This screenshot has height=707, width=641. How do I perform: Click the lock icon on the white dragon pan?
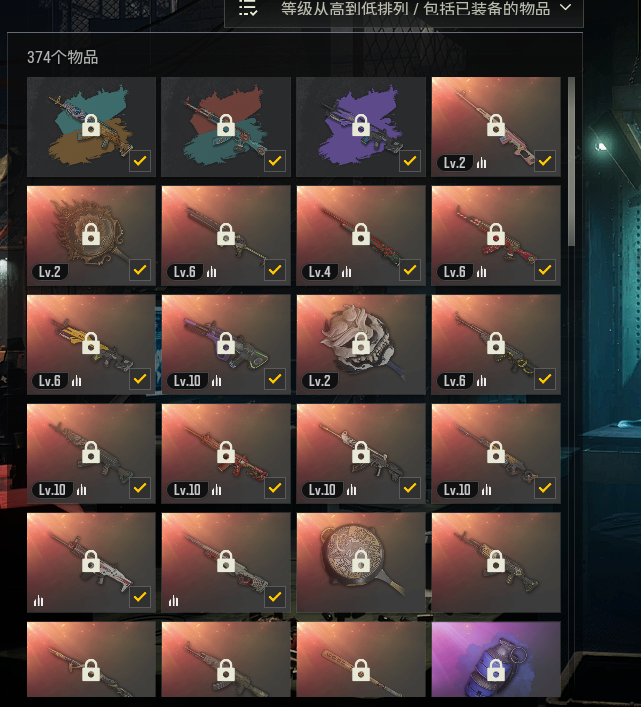tap(361, 343)
